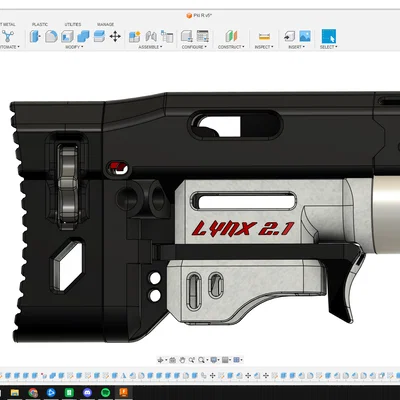Switch to the Plastic tab
The height and width of the screenshot is (400, 400).
click(x=40, y=24)
